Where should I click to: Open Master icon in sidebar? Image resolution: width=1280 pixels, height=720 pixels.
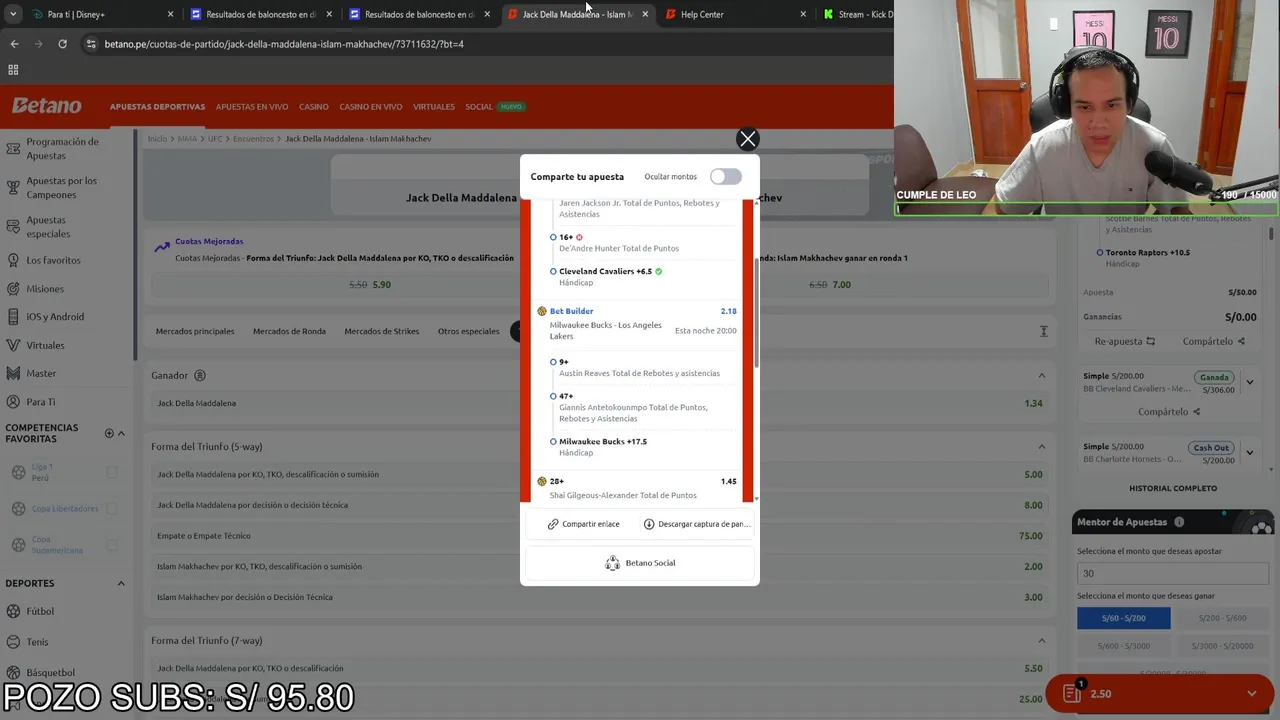pos(13,373)
